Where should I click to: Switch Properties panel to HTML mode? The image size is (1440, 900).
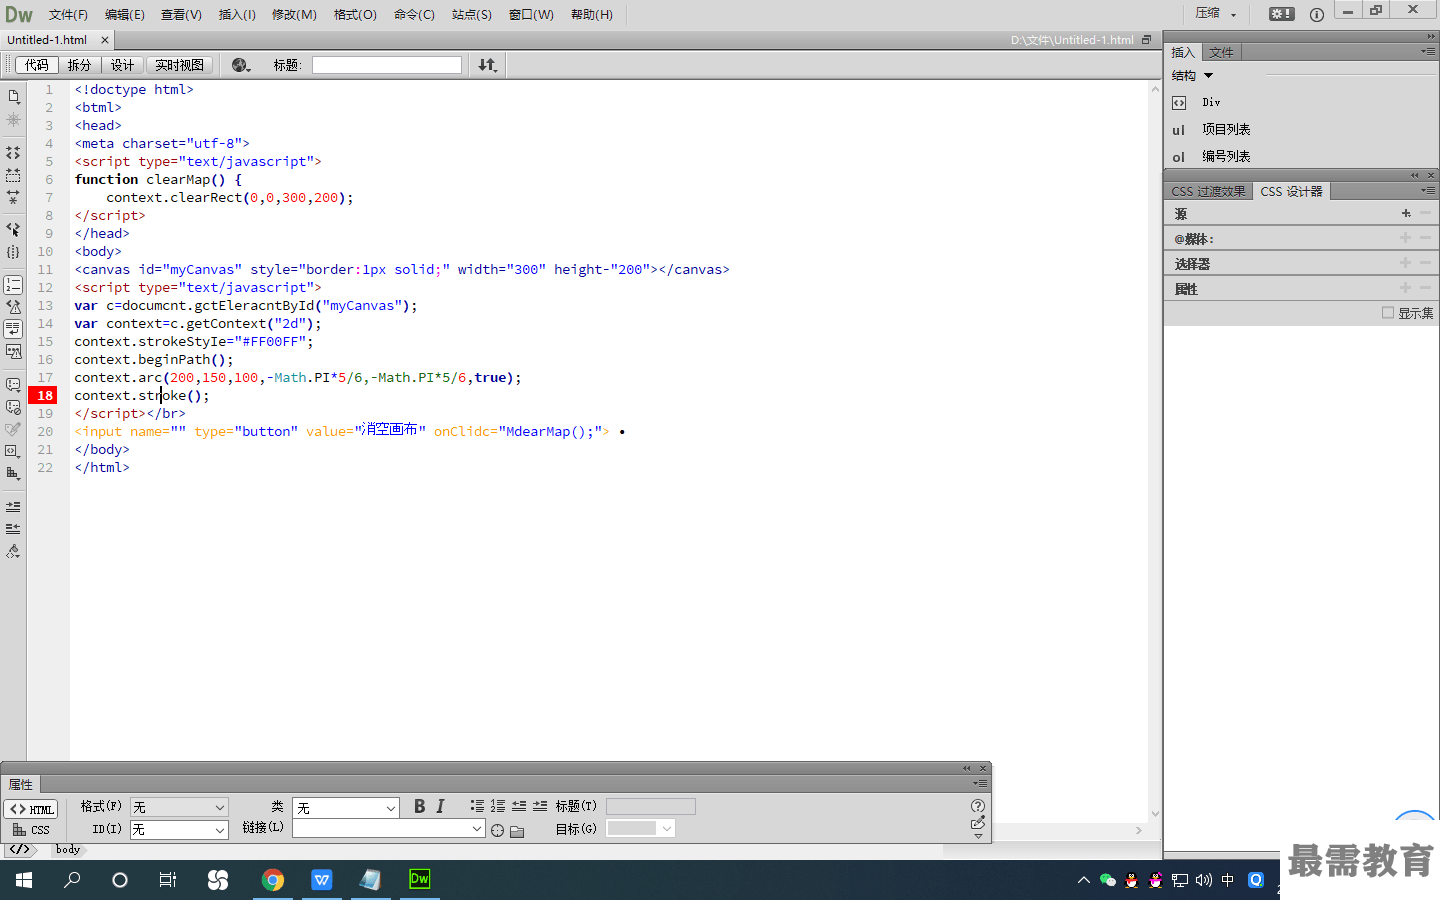point(32,809)
